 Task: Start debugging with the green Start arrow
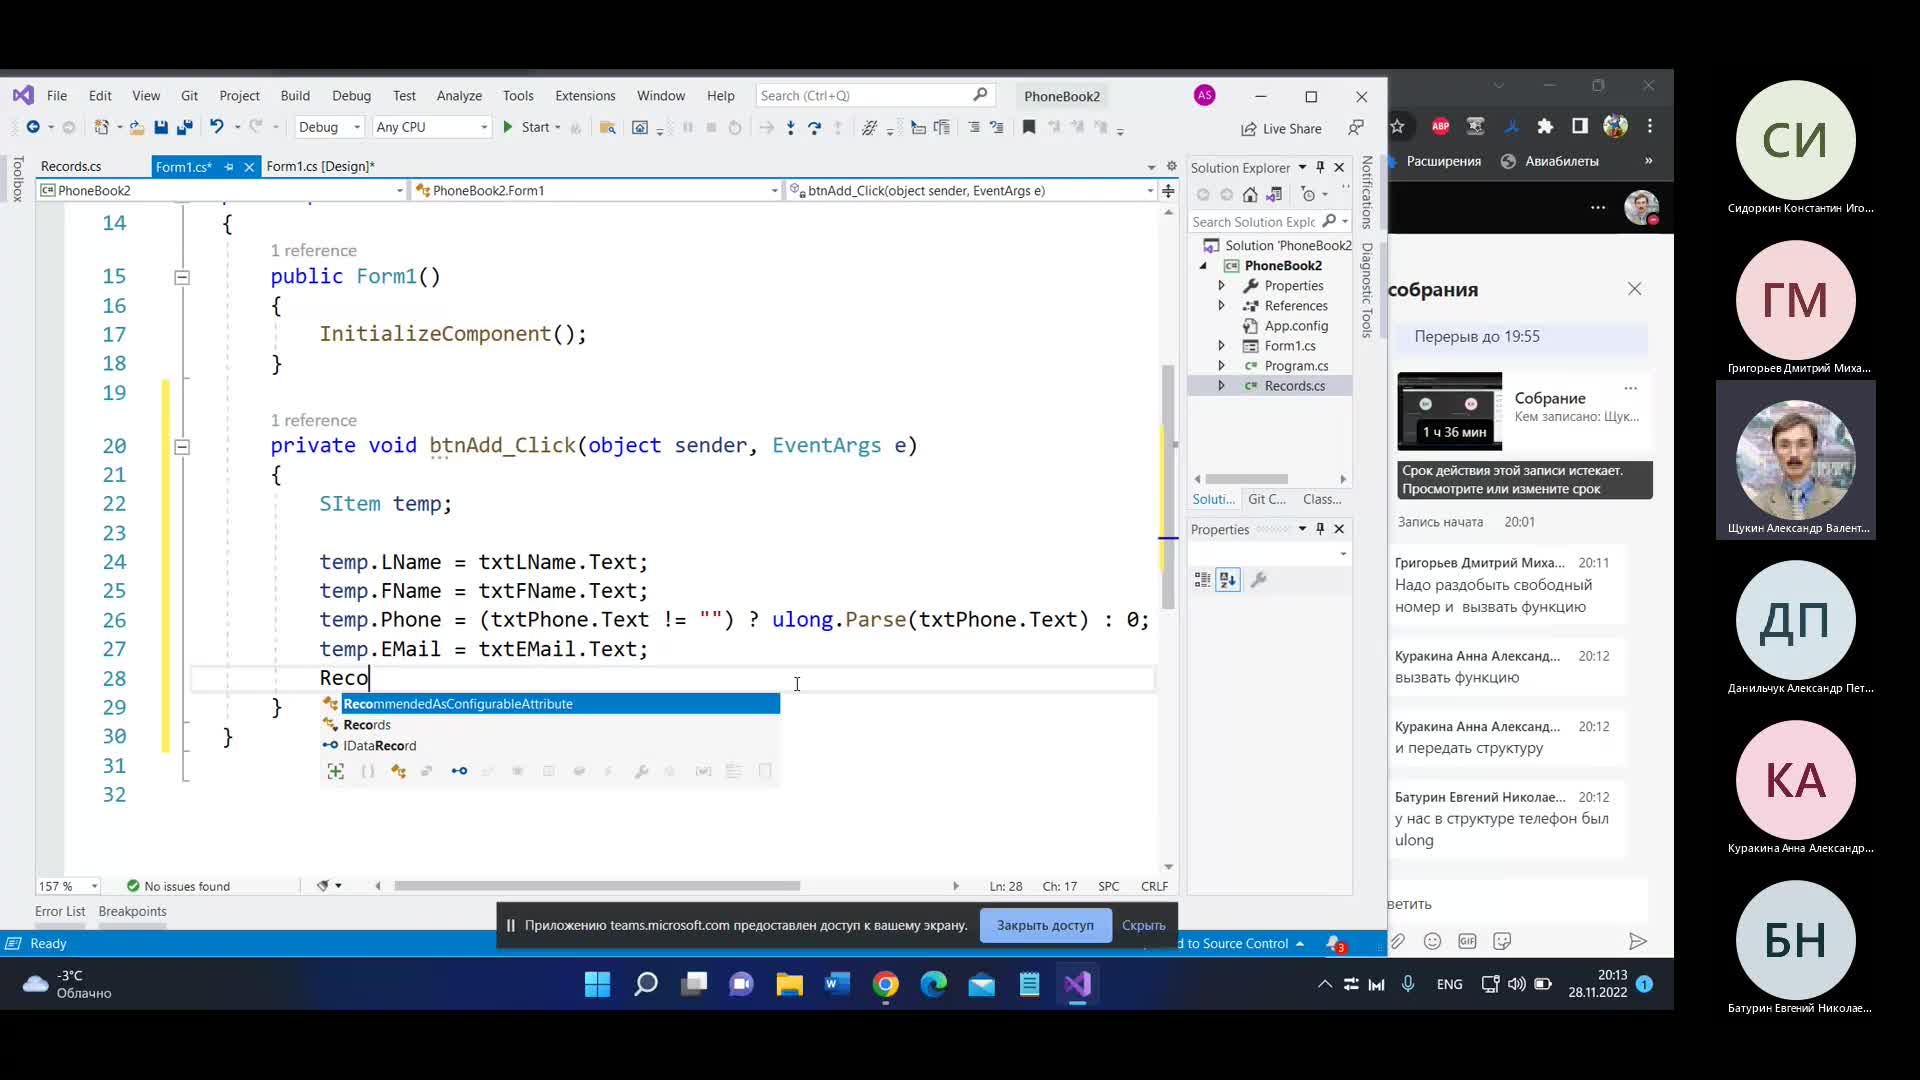pos(508,127)
